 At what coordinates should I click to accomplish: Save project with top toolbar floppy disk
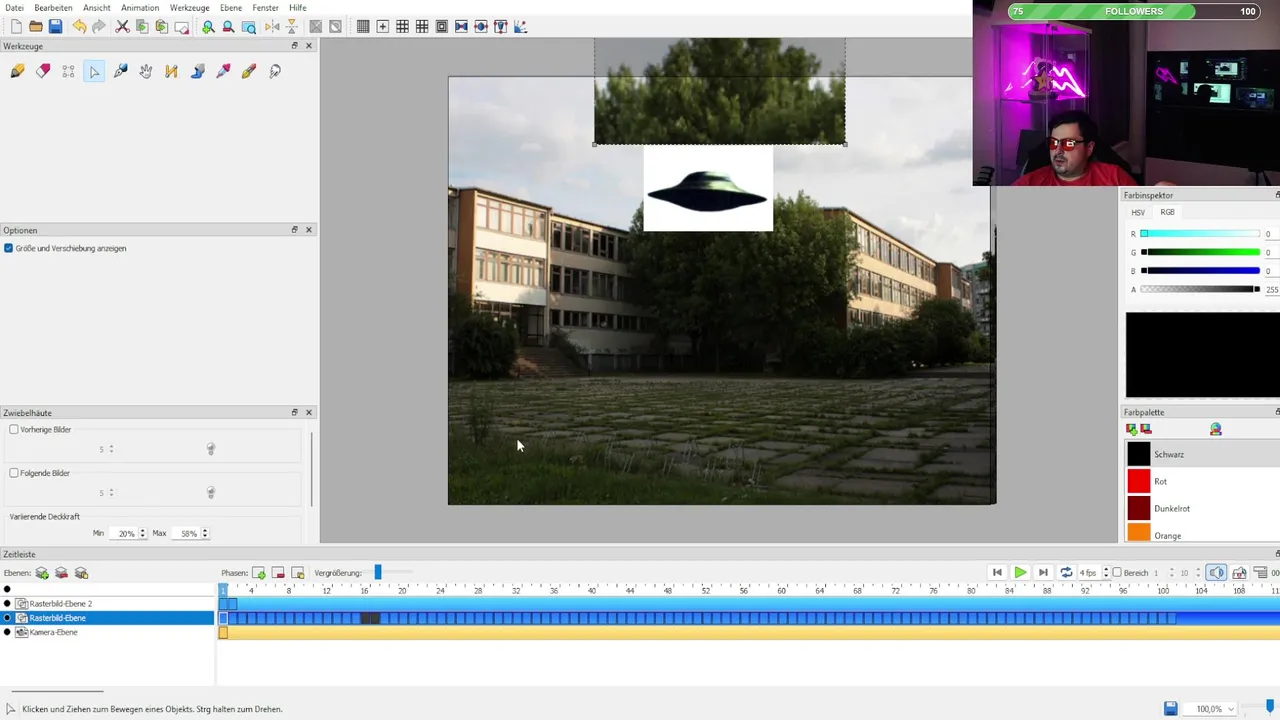point(56,27)
